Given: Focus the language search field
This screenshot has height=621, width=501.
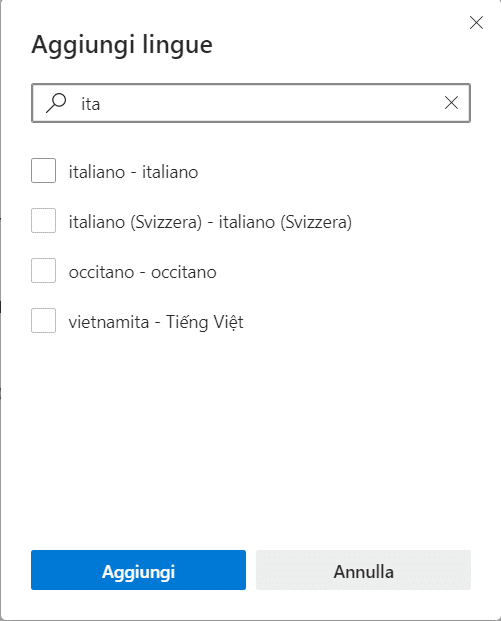Looking at the screenshot, I should (251, 103).
